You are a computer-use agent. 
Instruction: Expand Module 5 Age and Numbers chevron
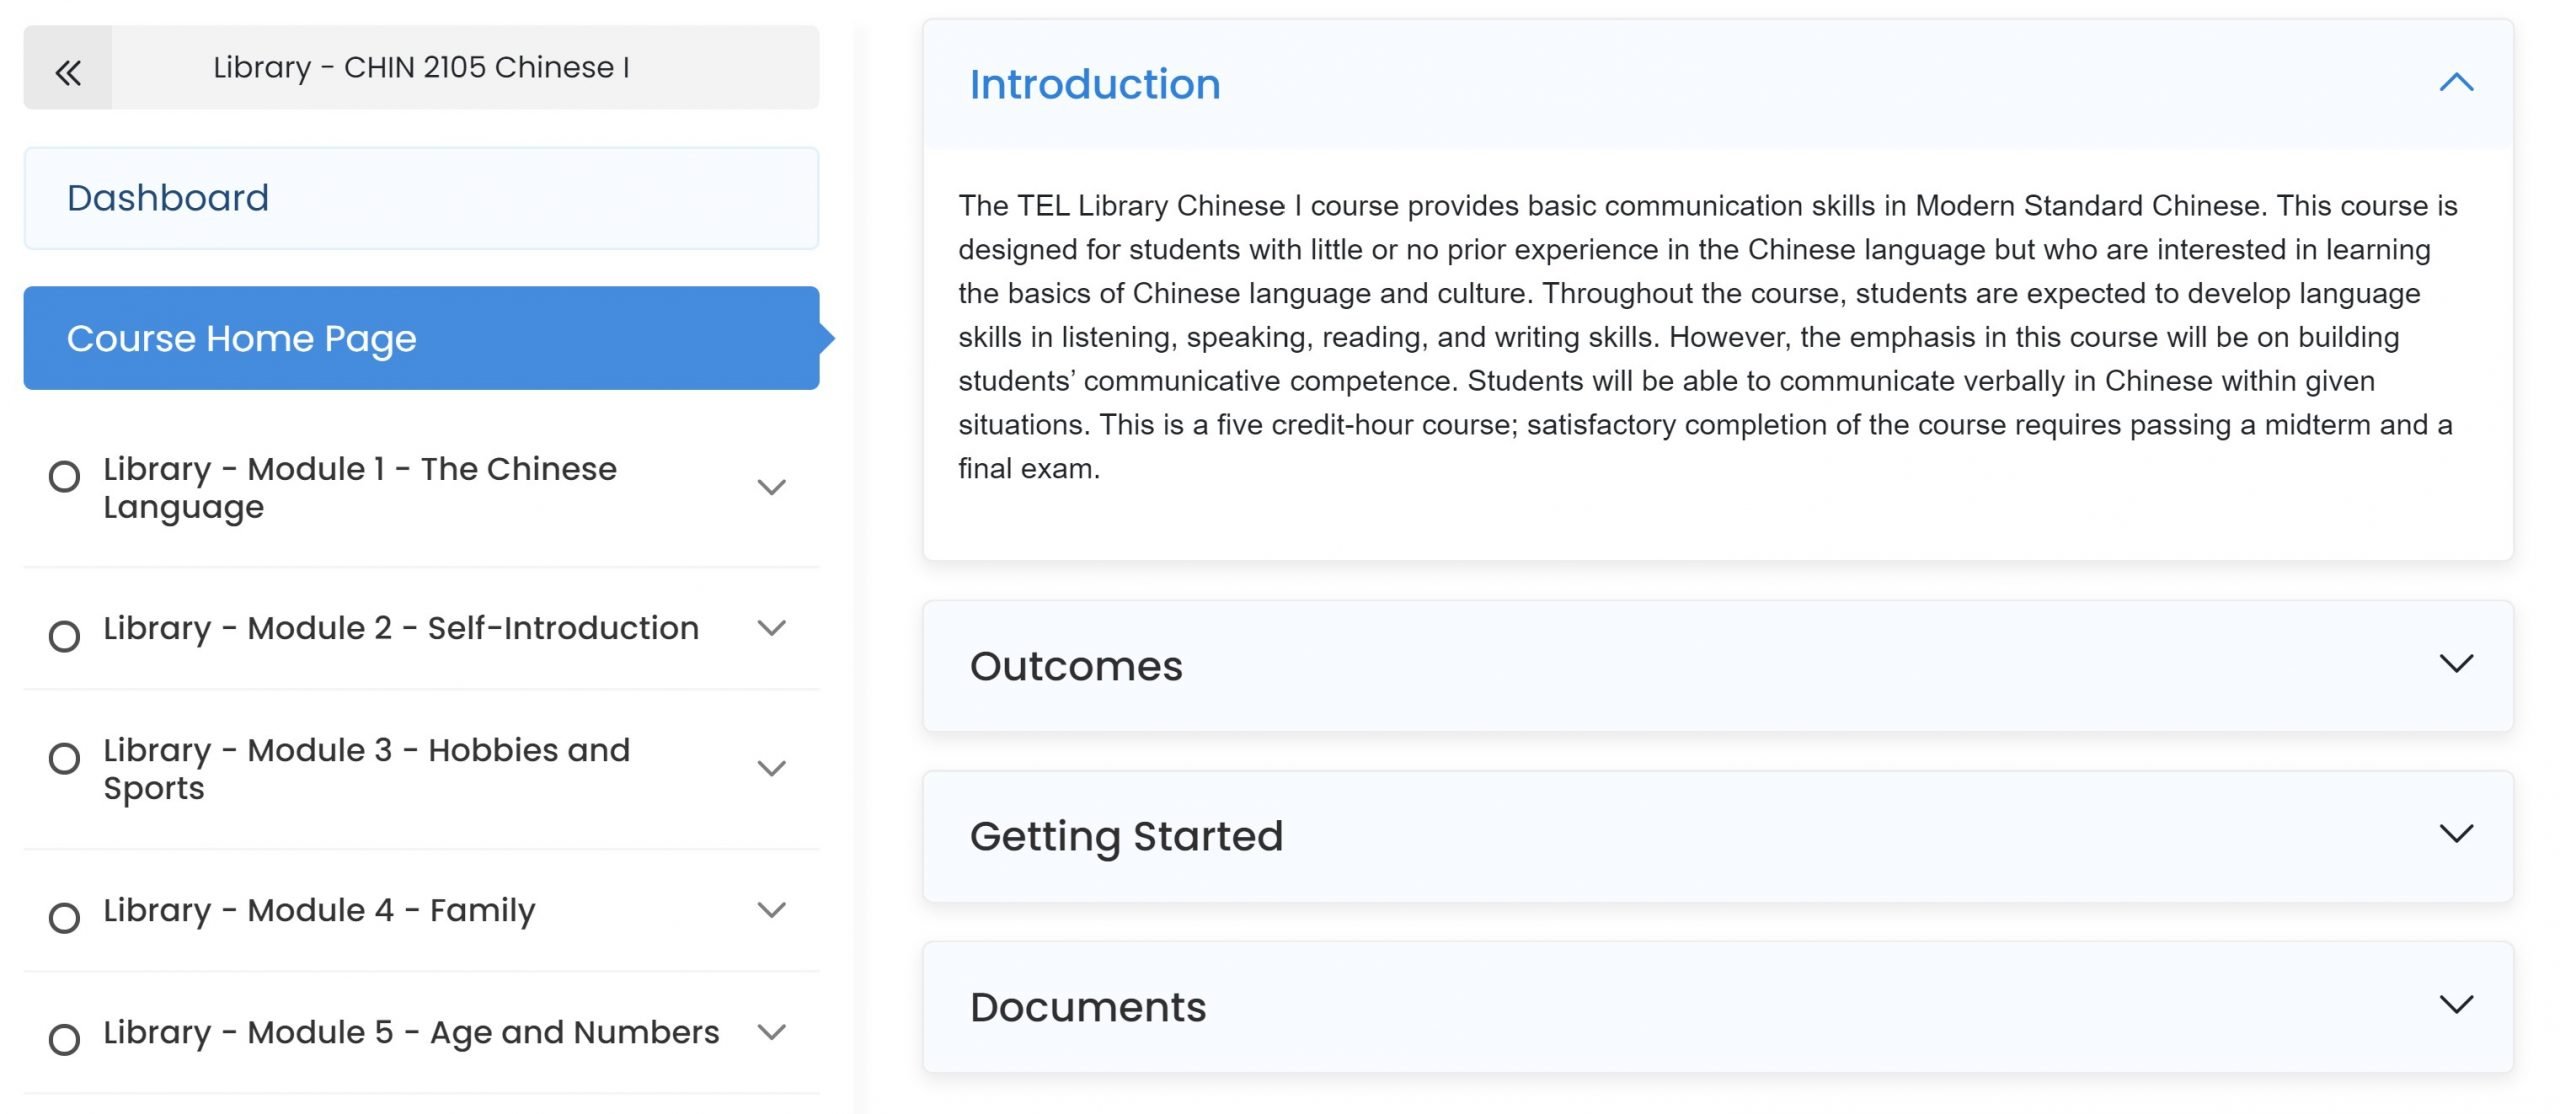coord(771,1032)
